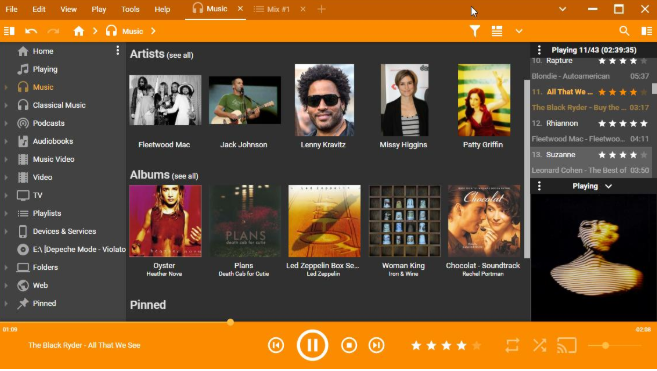
Task: Open the Plans album cover
Action: (x=245, y=221)
